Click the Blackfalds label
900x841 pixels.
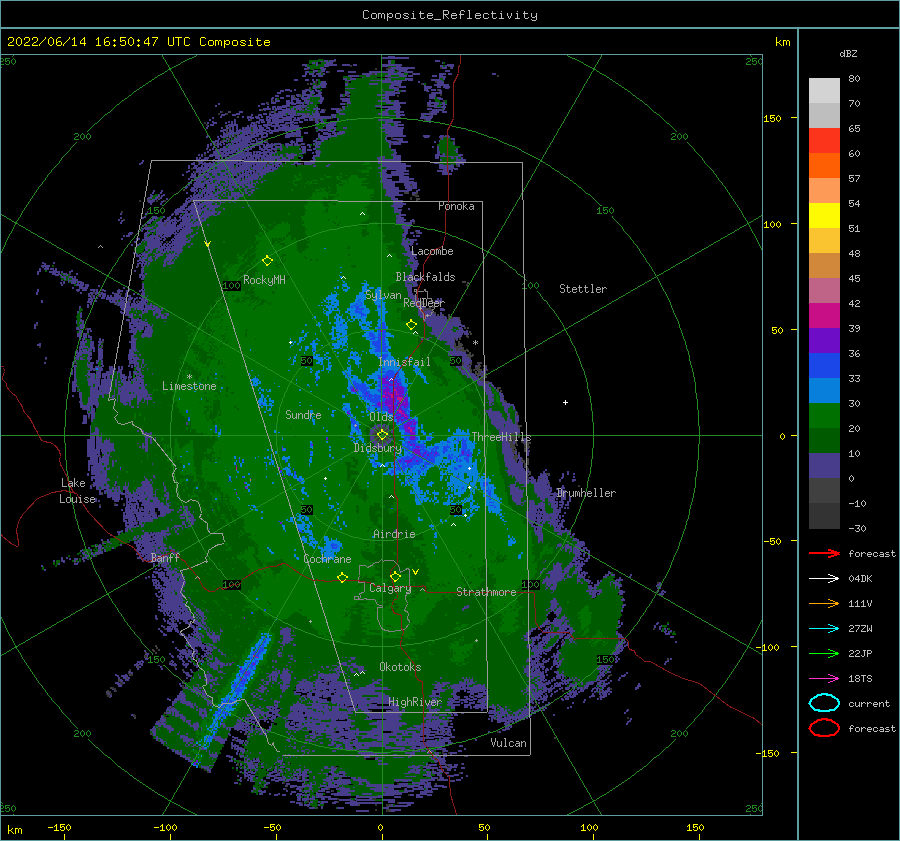click(x=425, y=277)
